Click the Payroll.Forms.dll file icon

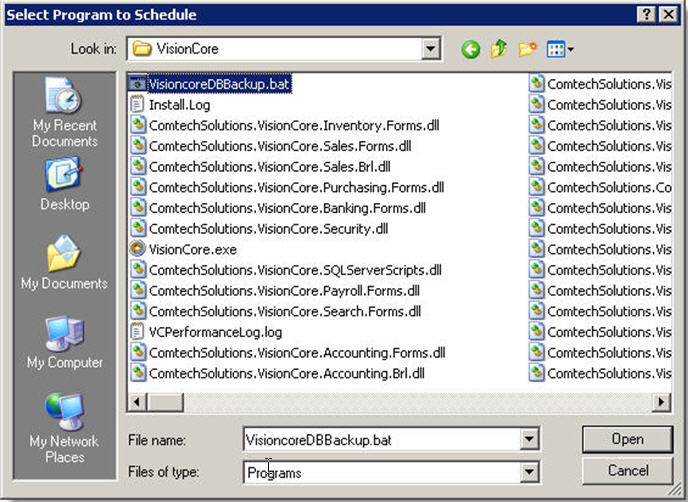pos(138,290)
